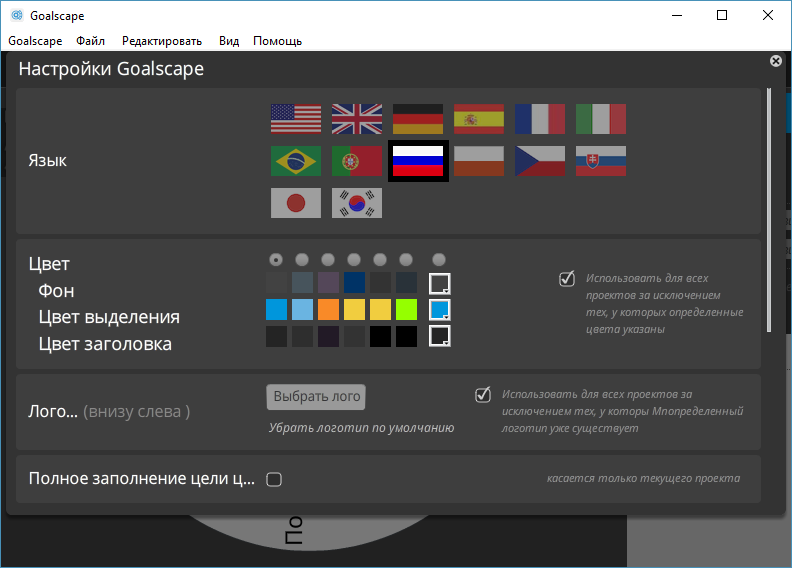This screenshot has width=792, height=568.
Task: Open the custom Фон color picker
Action: 439,284
